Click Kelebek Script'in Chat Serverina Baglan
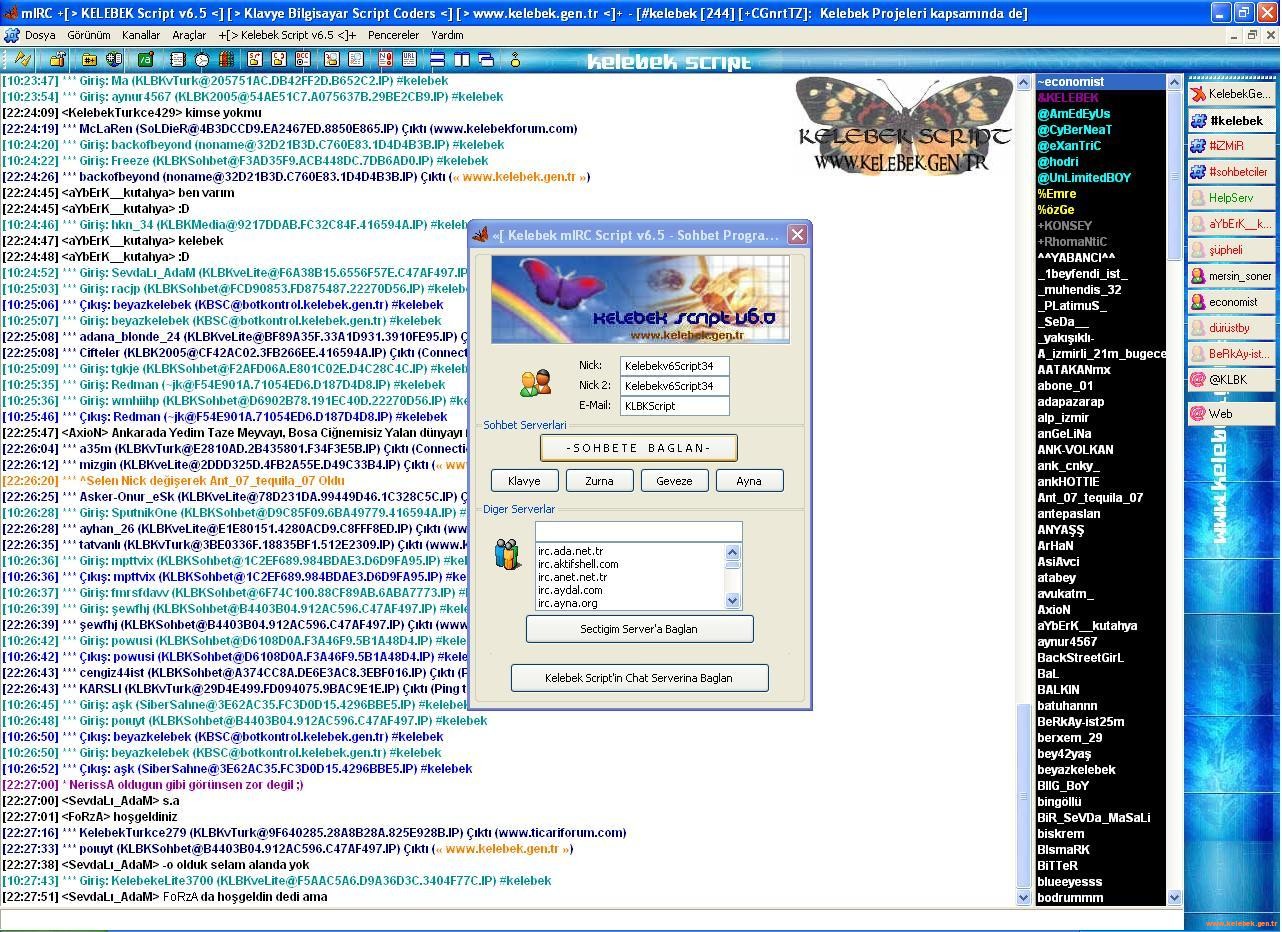The image size is (1282, 932). pyautogui.click(x=640, y=678)
